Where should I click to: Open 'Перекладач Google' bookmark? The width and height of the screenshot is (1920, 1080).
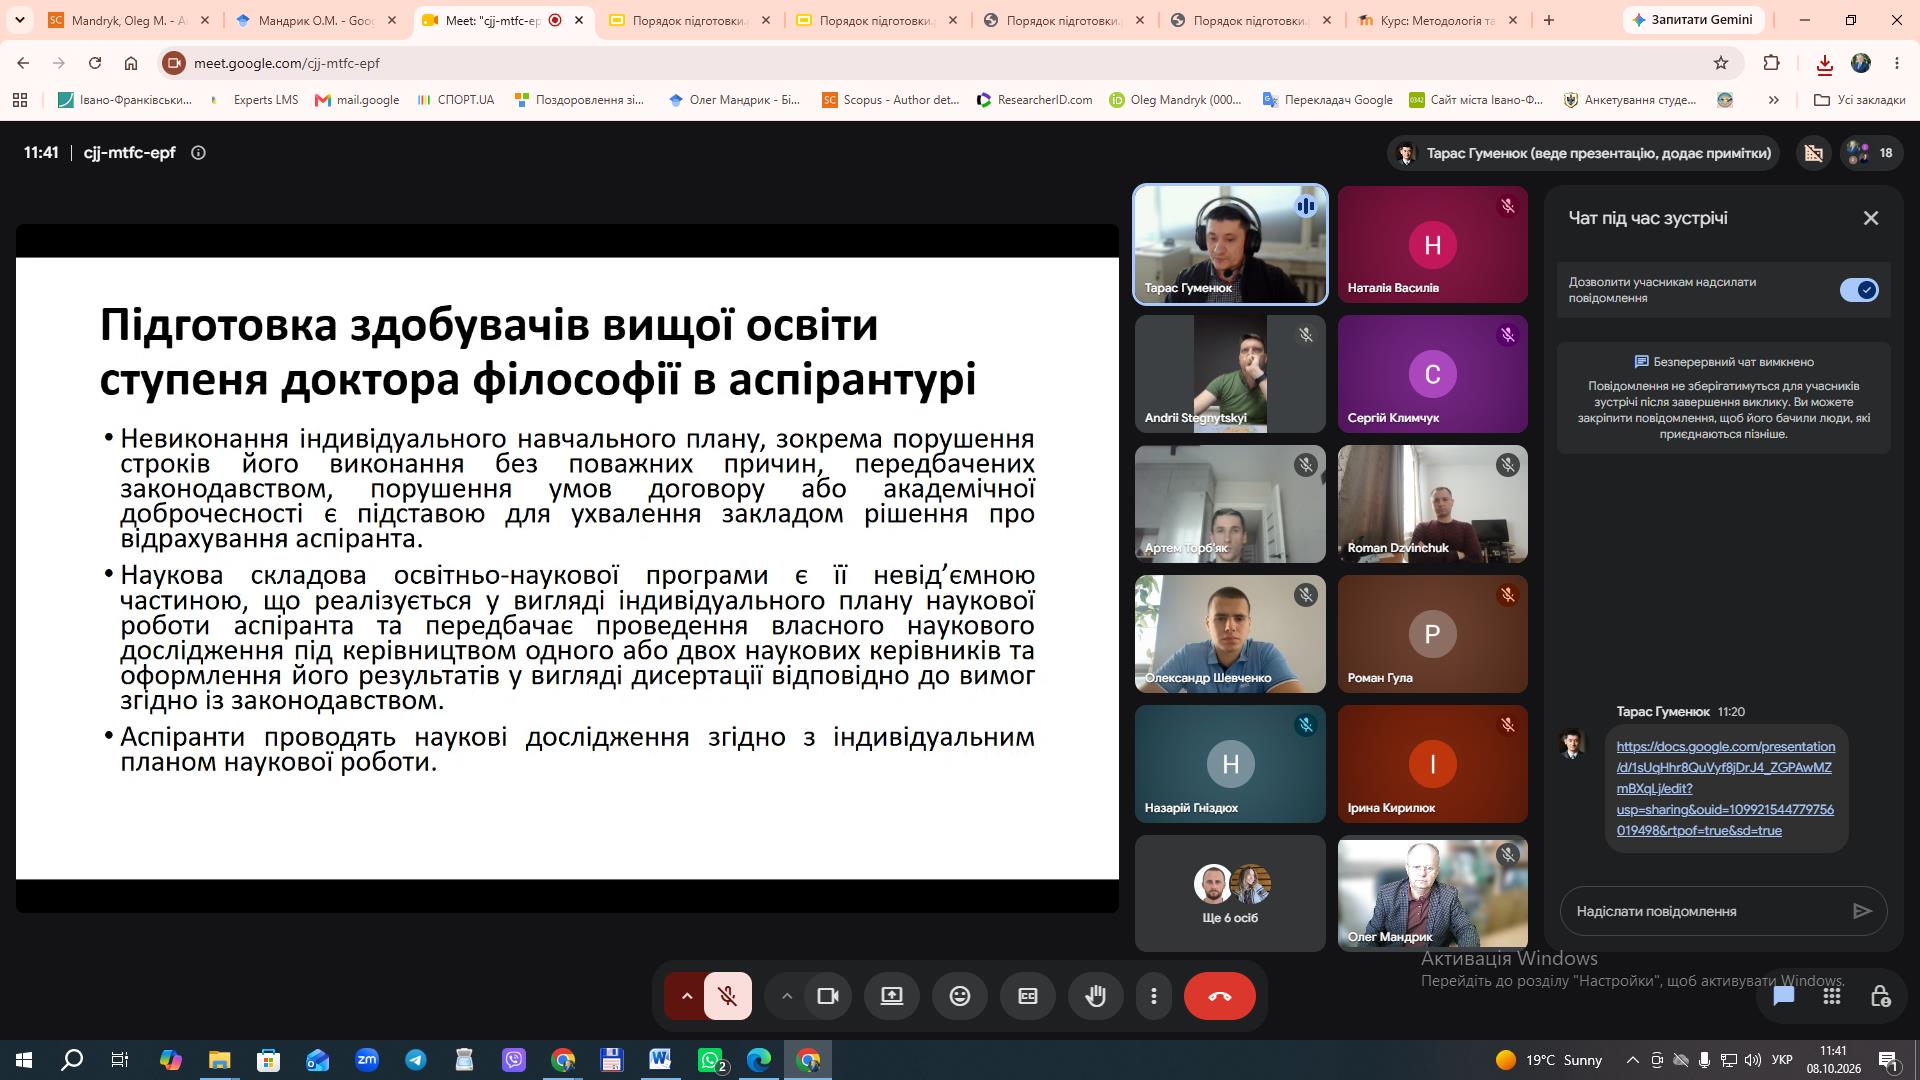click(x=1328, y=100)
